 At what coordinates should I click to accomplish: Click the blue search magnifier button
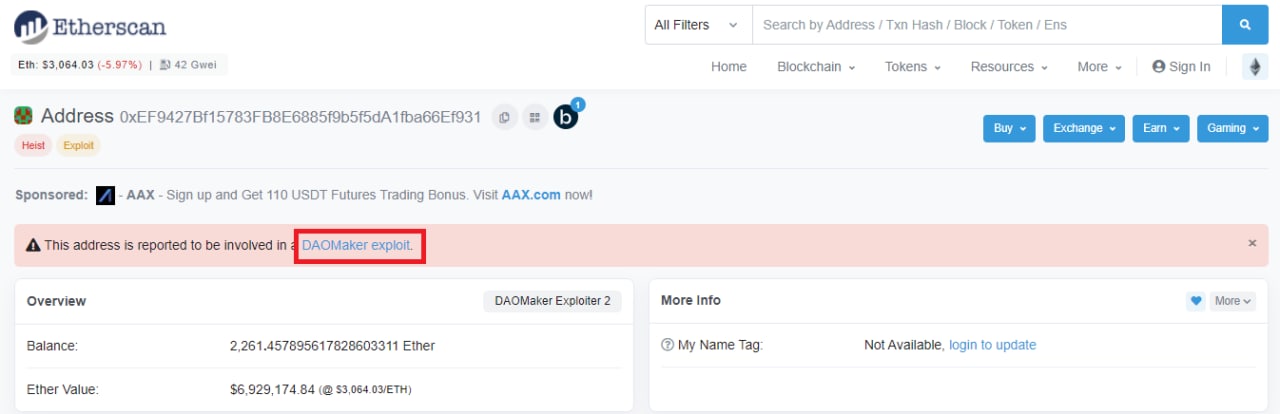click(1245, 25)
